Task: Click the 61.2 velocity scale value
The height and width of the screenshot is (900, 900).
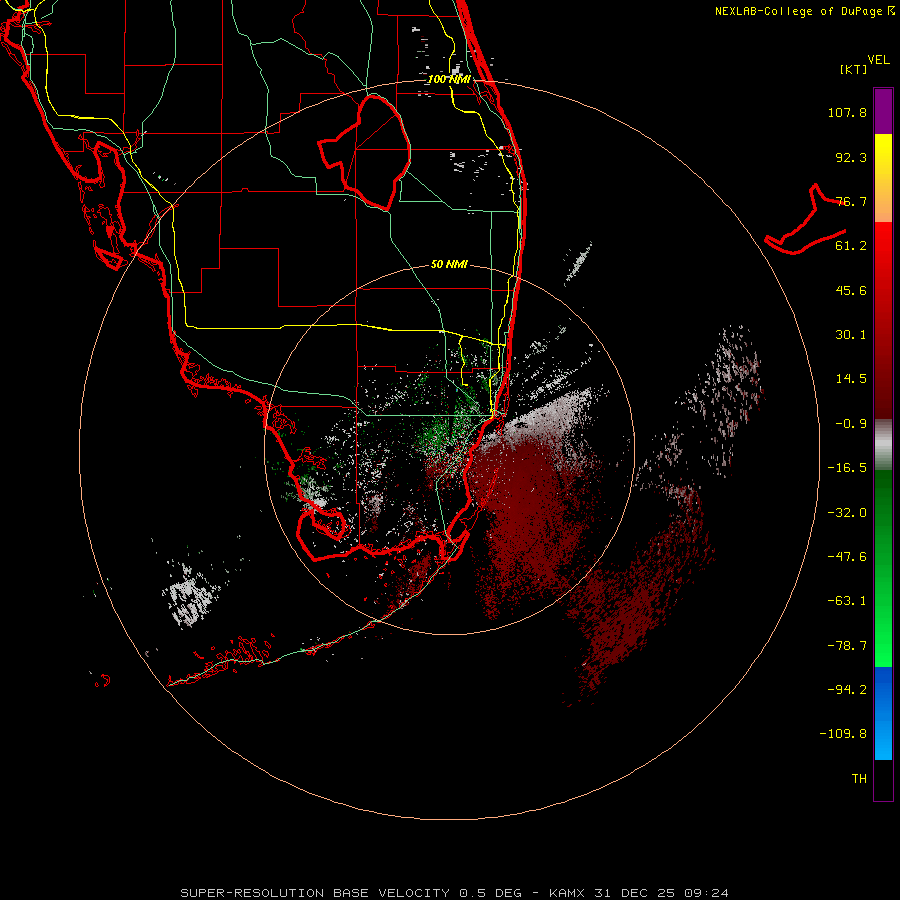Action: tap(851, 246)
